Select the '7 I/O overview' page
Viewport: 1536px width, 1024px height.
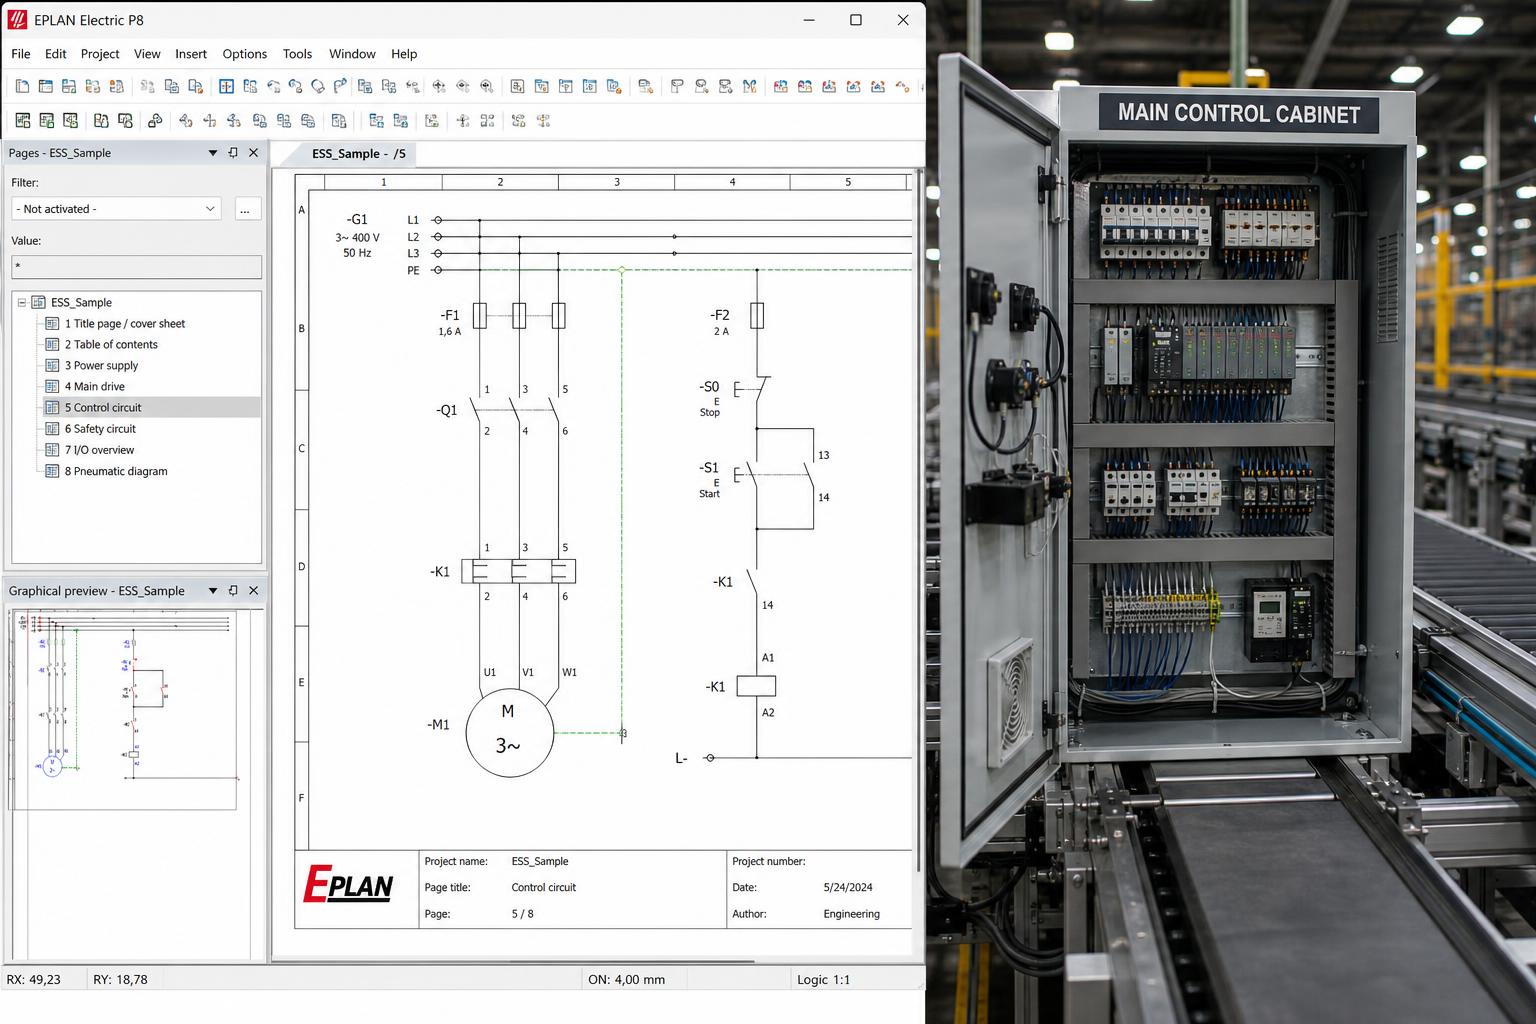(x=99, y=449)
